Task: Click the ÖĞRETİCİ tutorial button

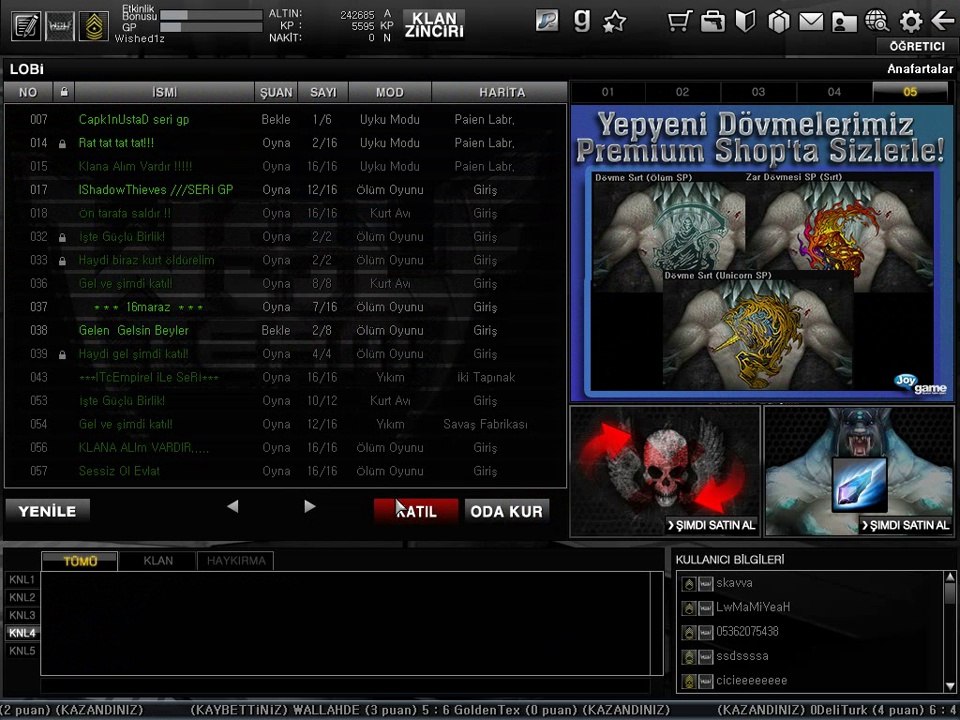Action: [917, 47]
